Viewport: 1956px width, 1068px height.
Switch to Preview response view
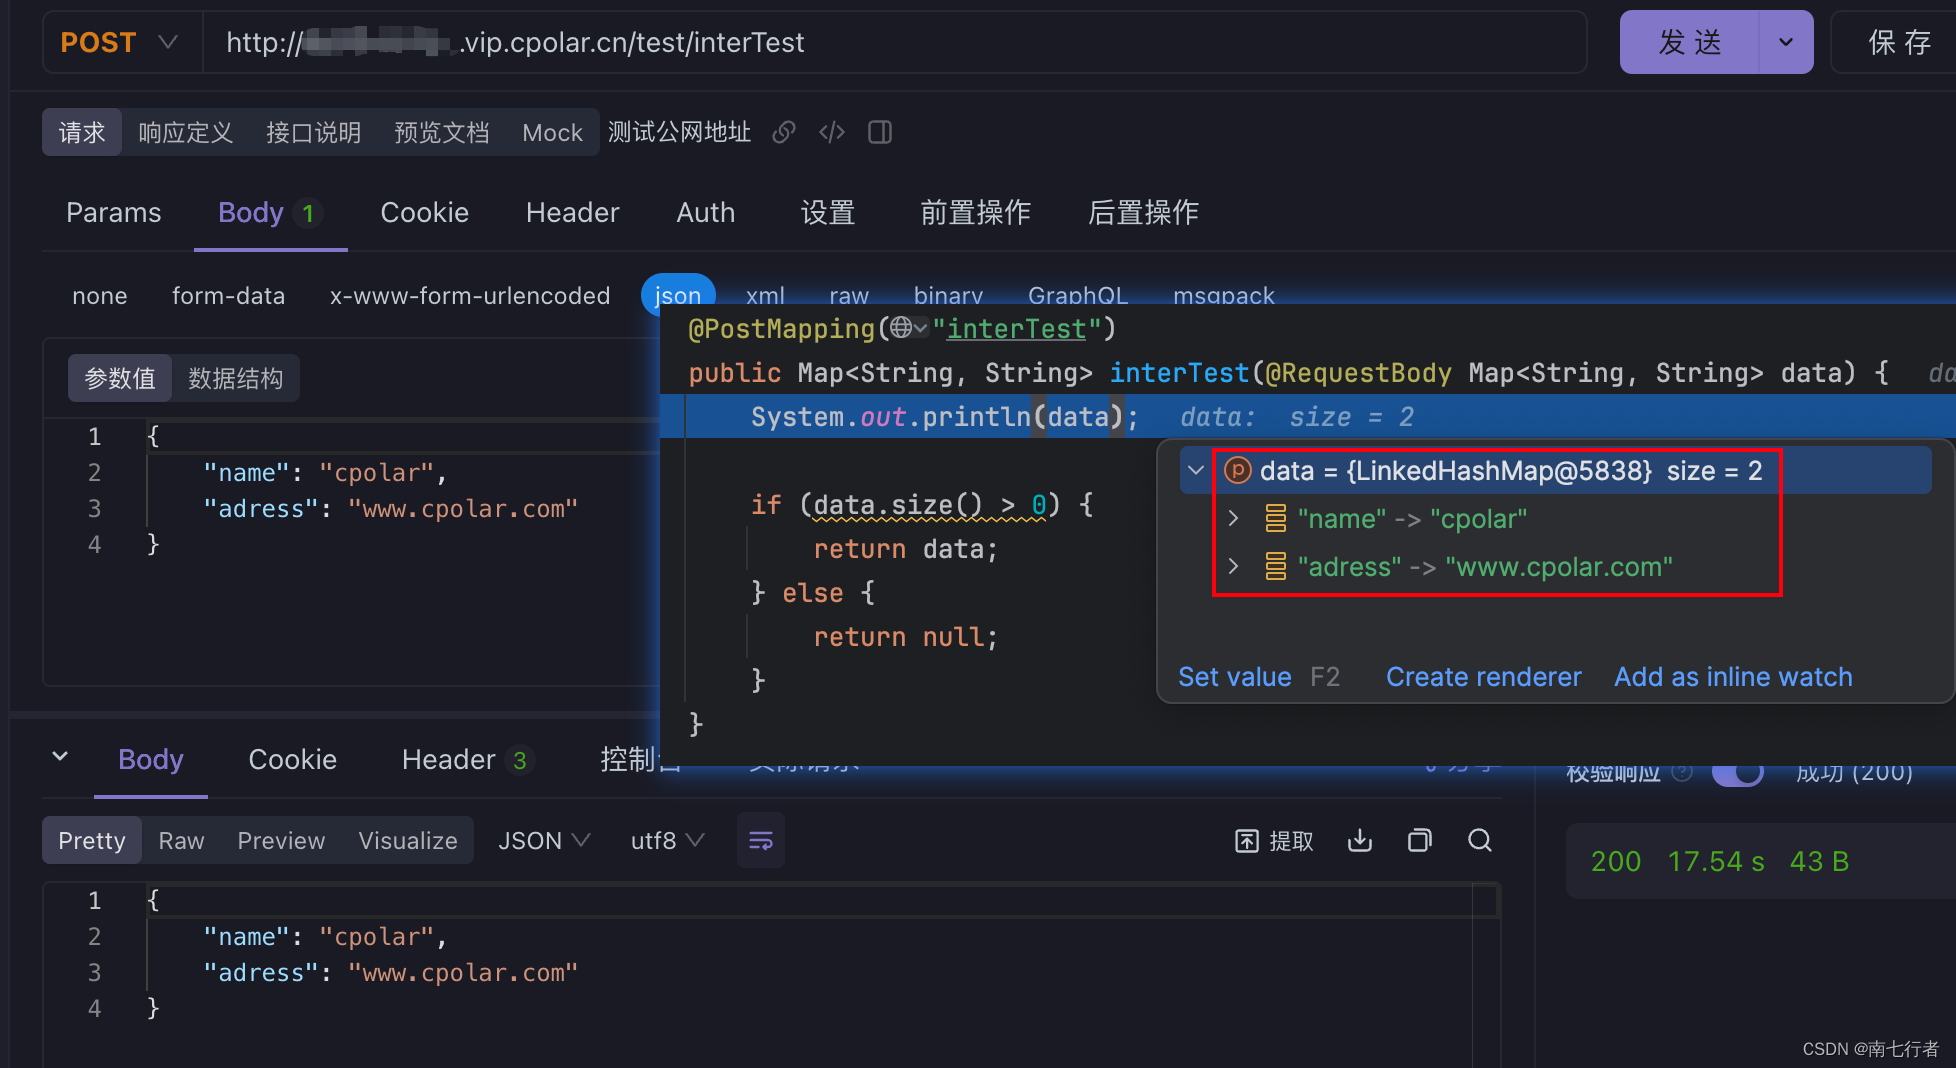[281, 841]
